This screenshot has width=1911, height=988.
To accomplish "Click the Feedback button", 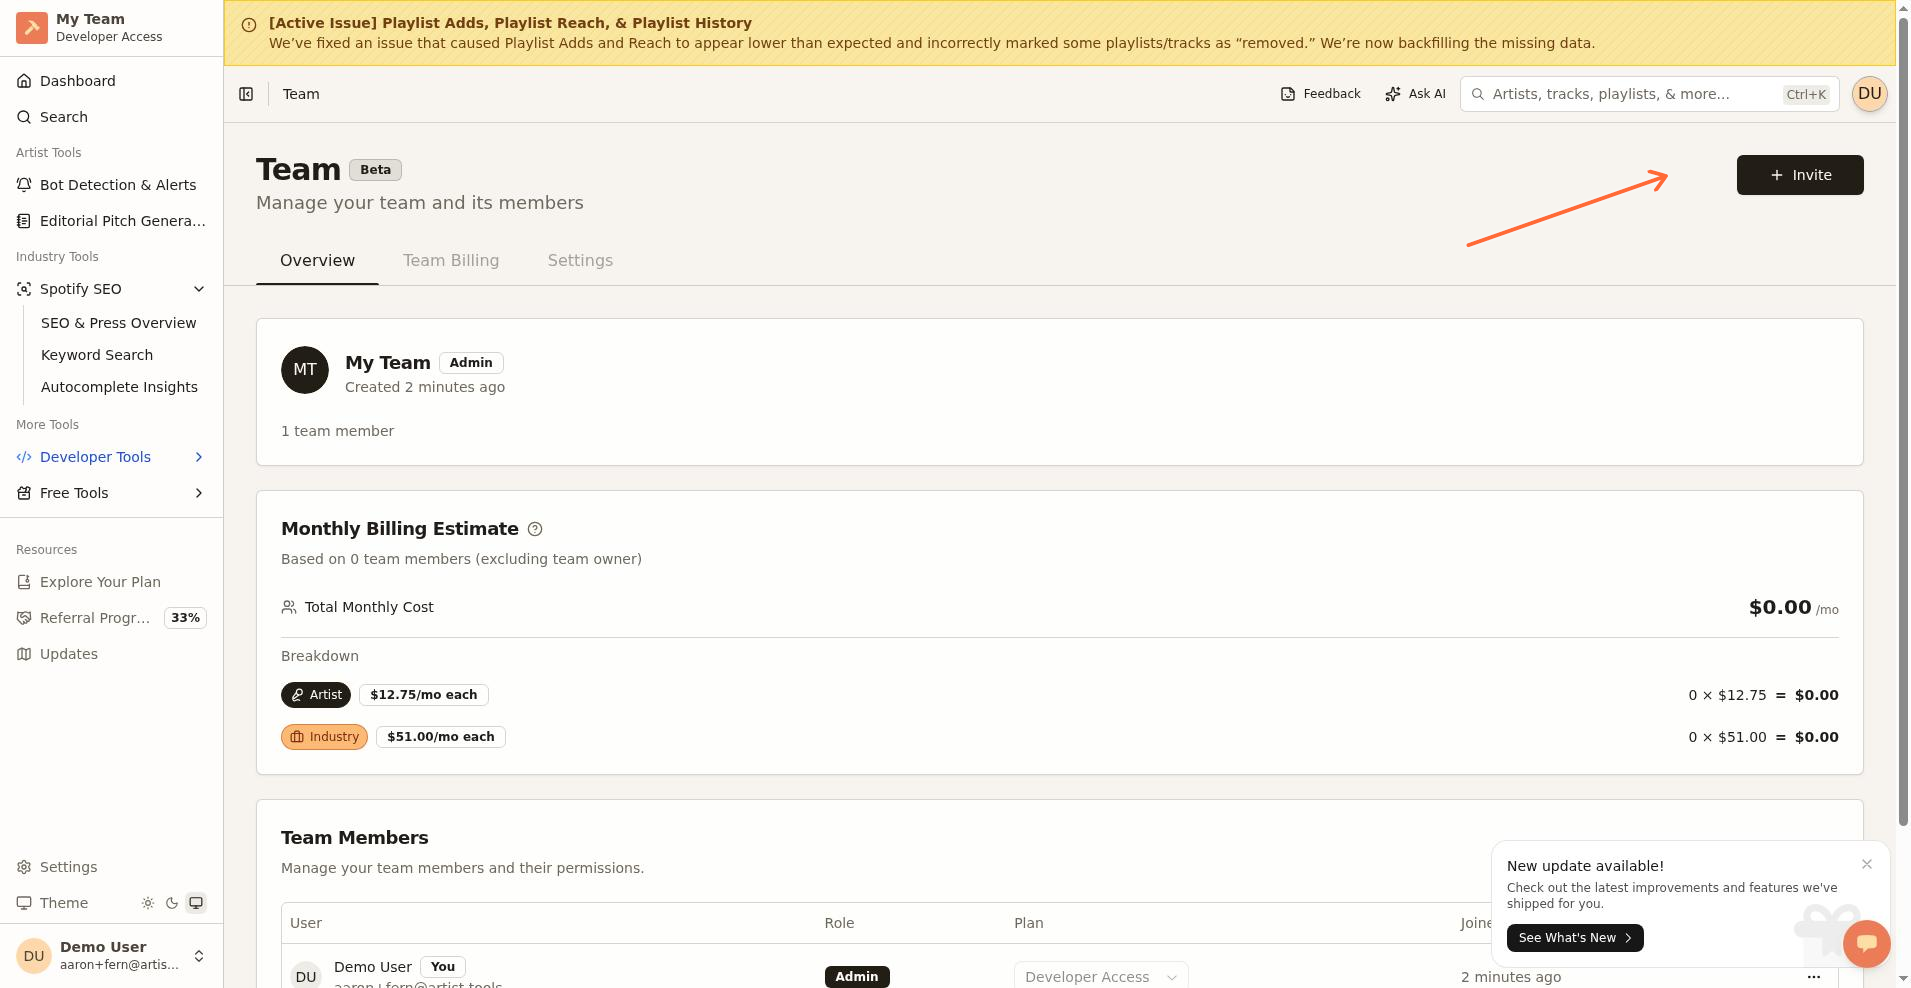I will coord(1320,94).
